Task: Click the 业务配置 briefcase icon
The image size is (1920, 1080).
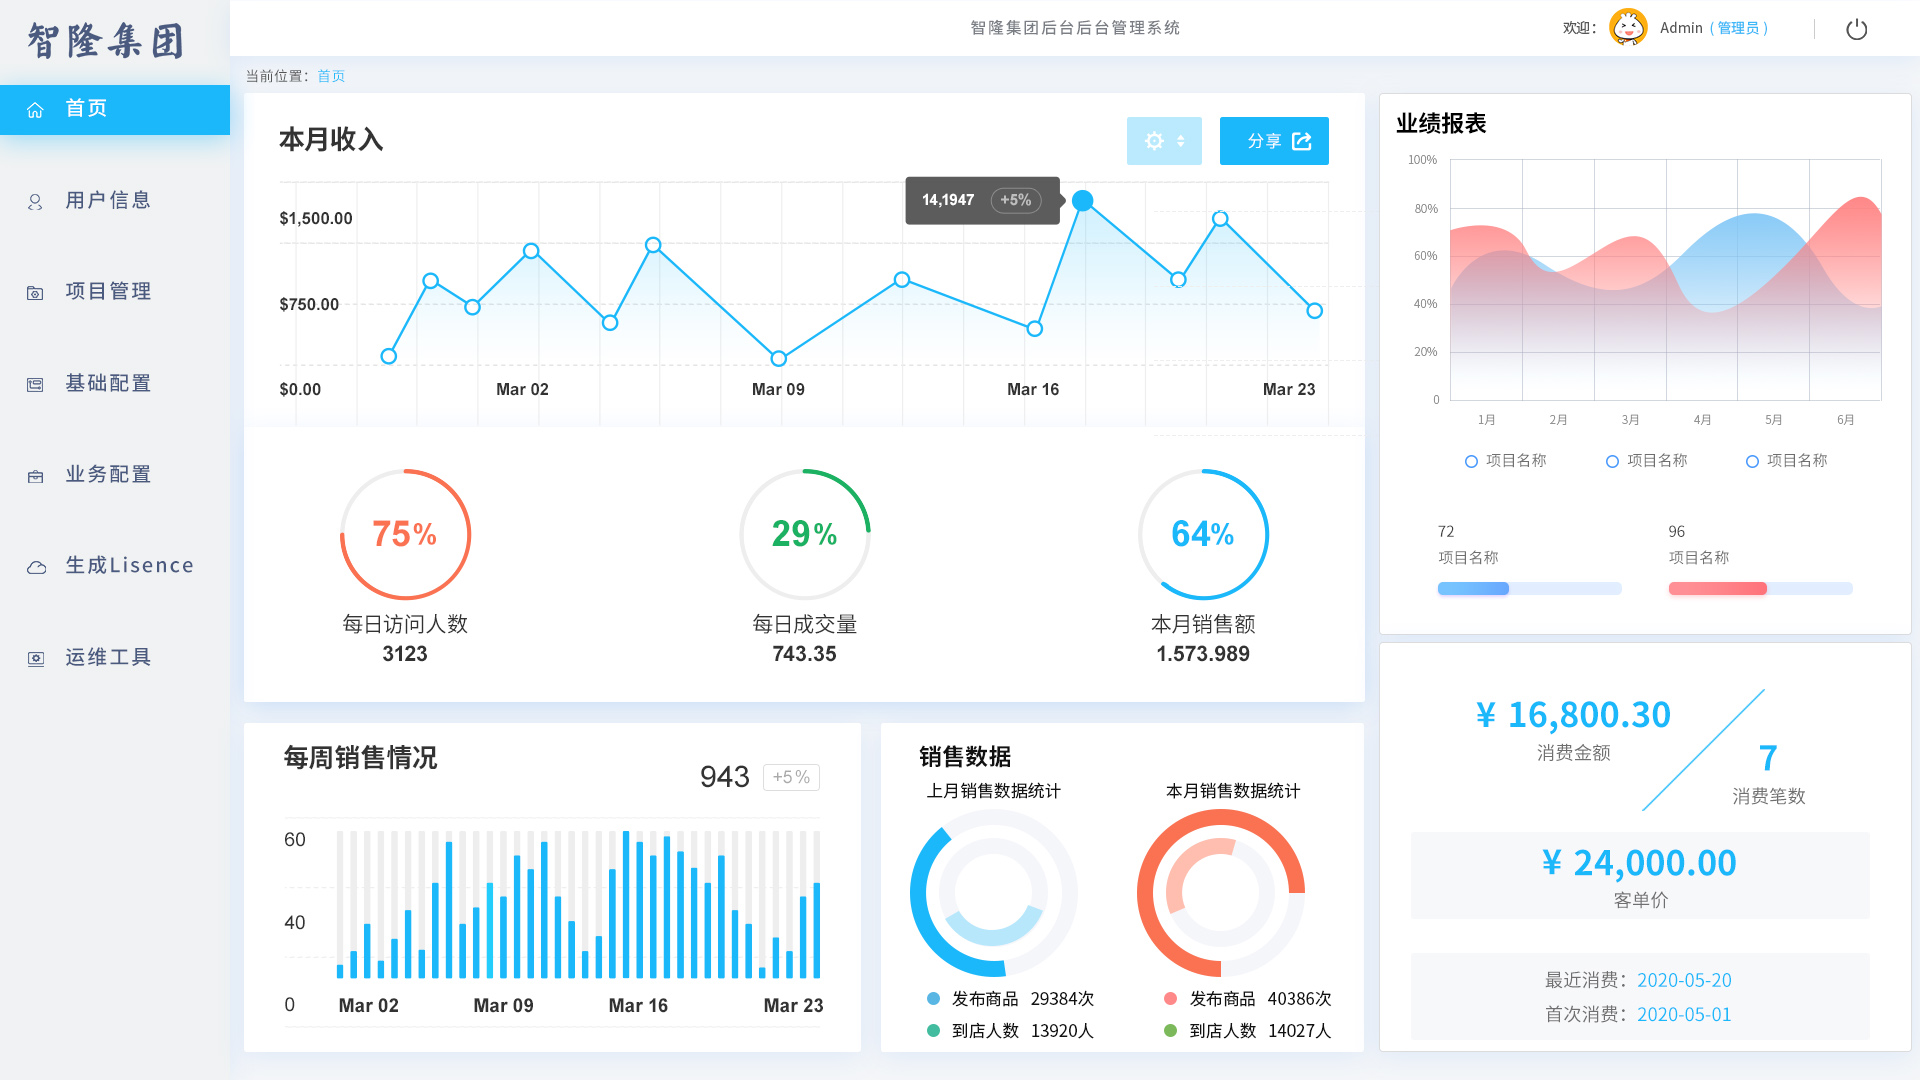Action: [x=36, y=476]
